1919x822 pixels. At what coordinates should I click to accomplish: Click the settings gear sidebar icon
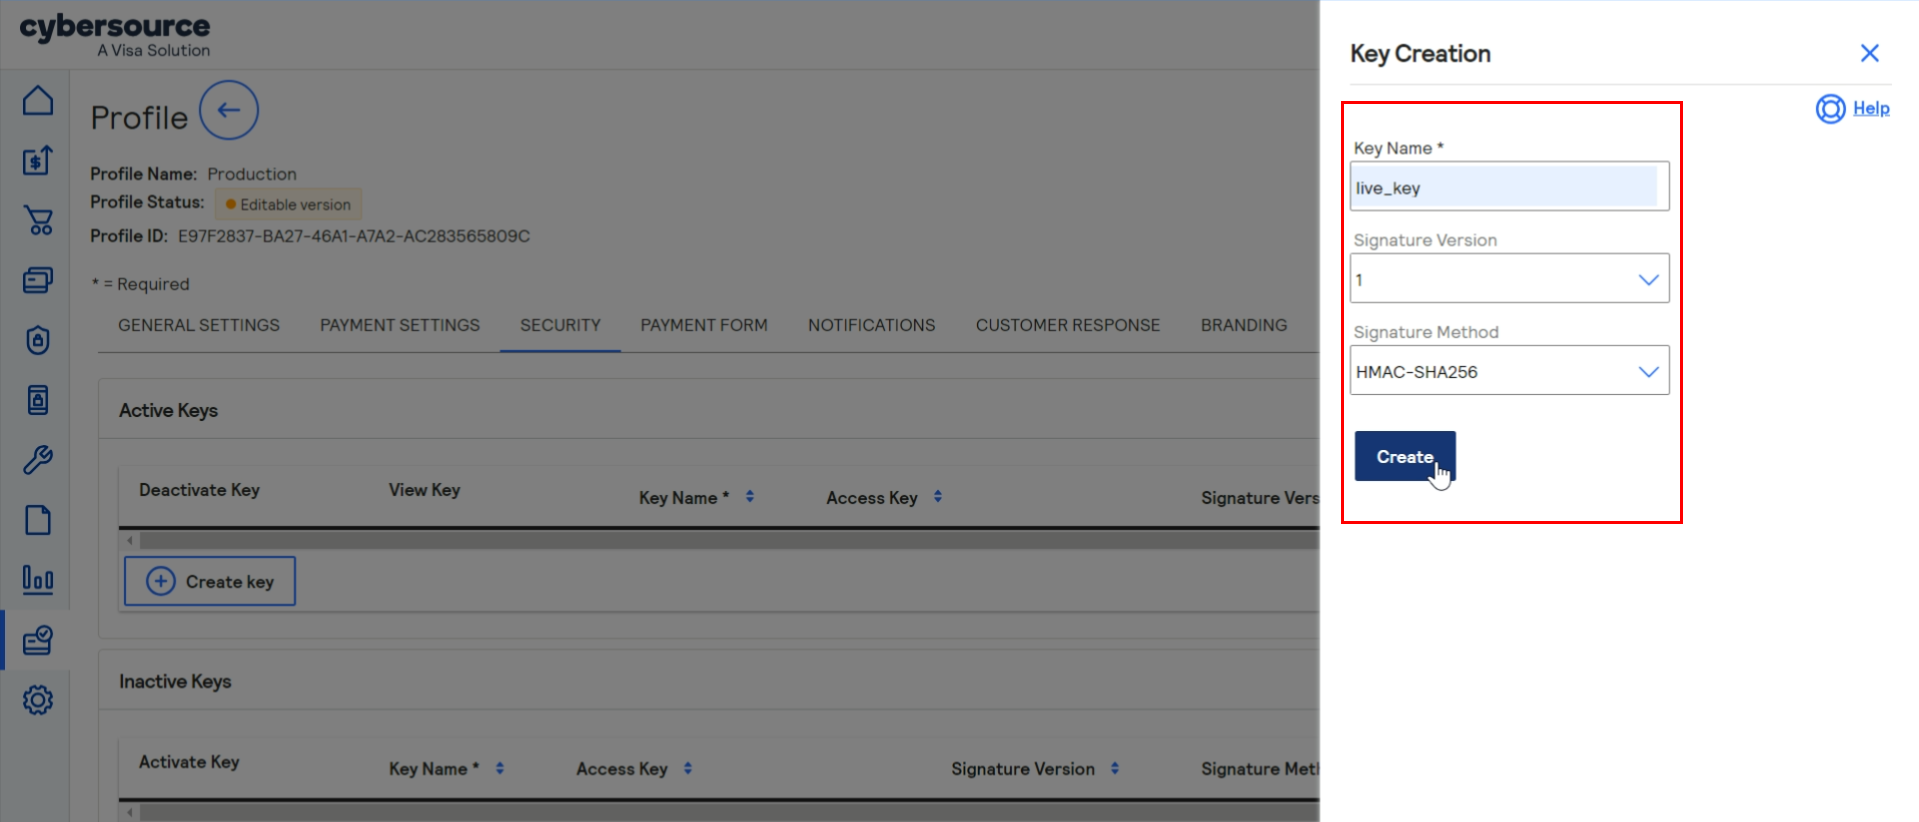pos(38,700)
